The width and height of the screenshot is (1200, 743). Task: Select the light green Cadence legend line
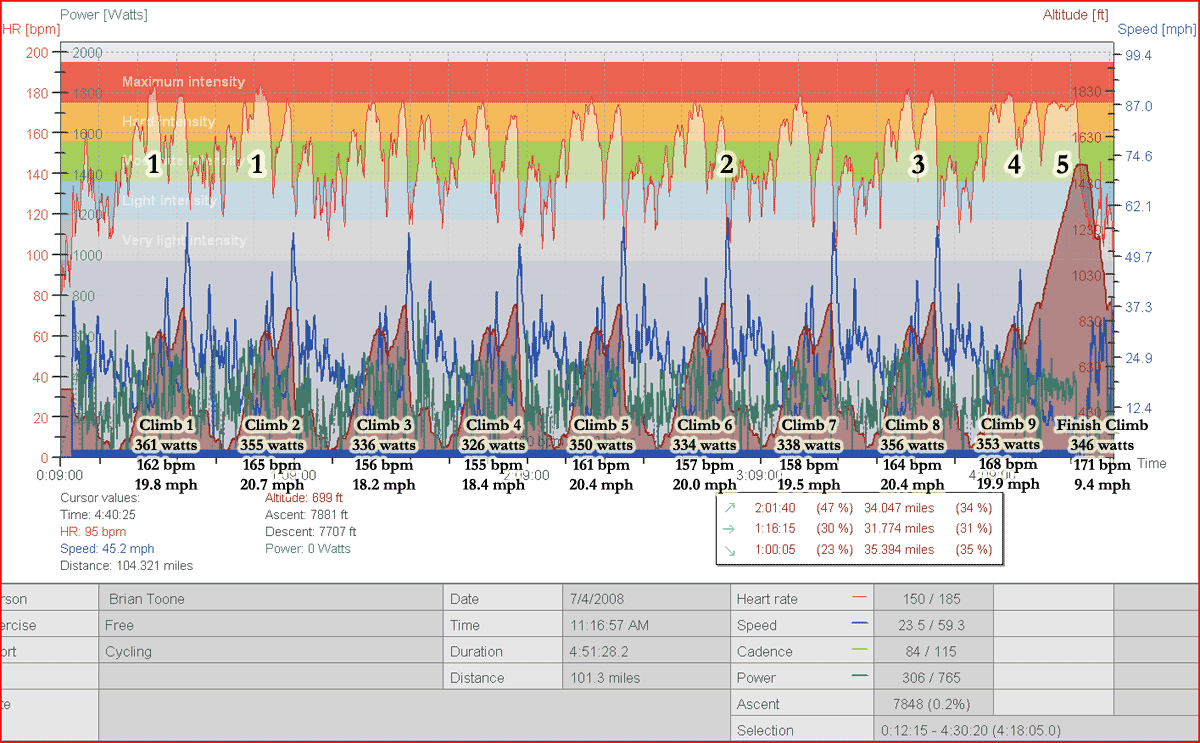858,650
